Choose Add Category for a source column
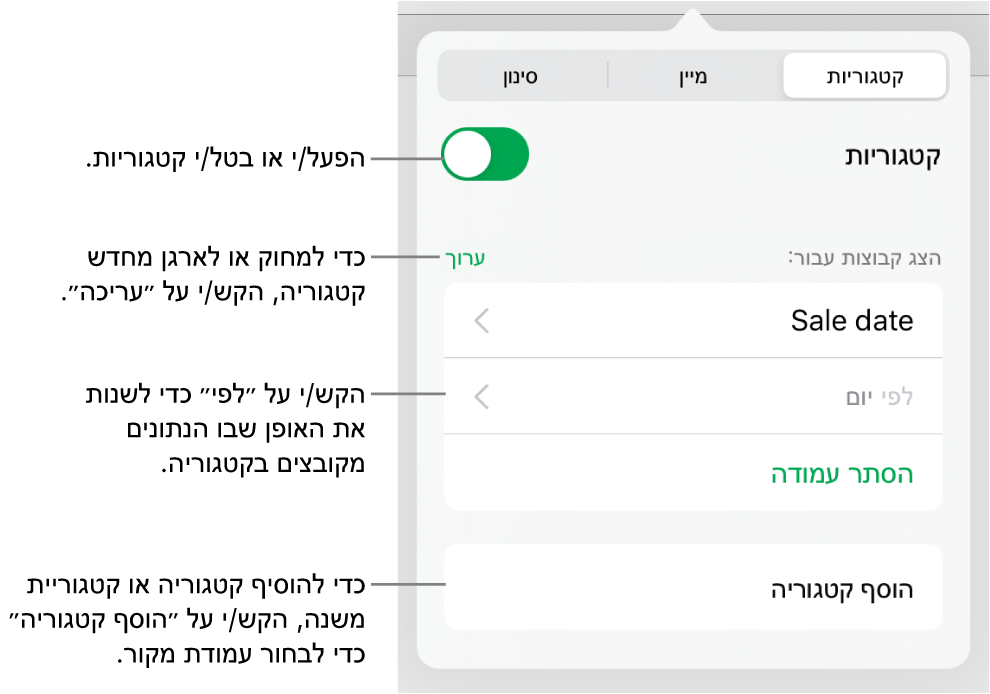 (846, 587)
